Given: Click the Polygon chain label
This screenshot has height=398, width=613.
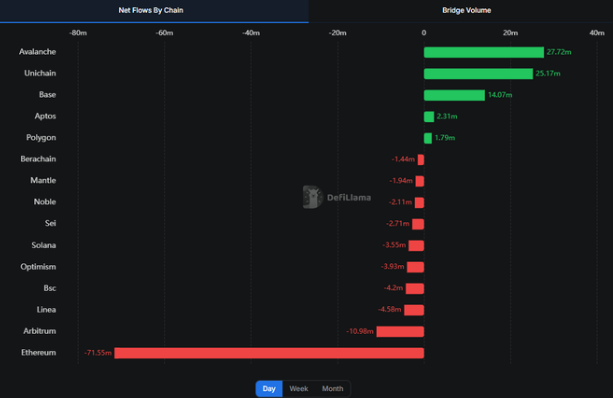Looking at the screenshot, I should click(x=41, y=138).
